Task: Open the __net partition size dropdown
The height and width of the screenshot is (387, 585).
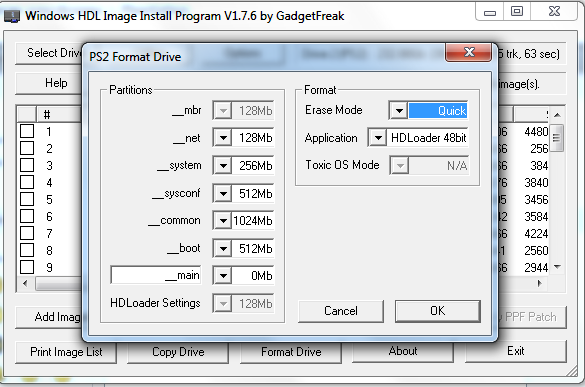Action: (x=223, y=138)
